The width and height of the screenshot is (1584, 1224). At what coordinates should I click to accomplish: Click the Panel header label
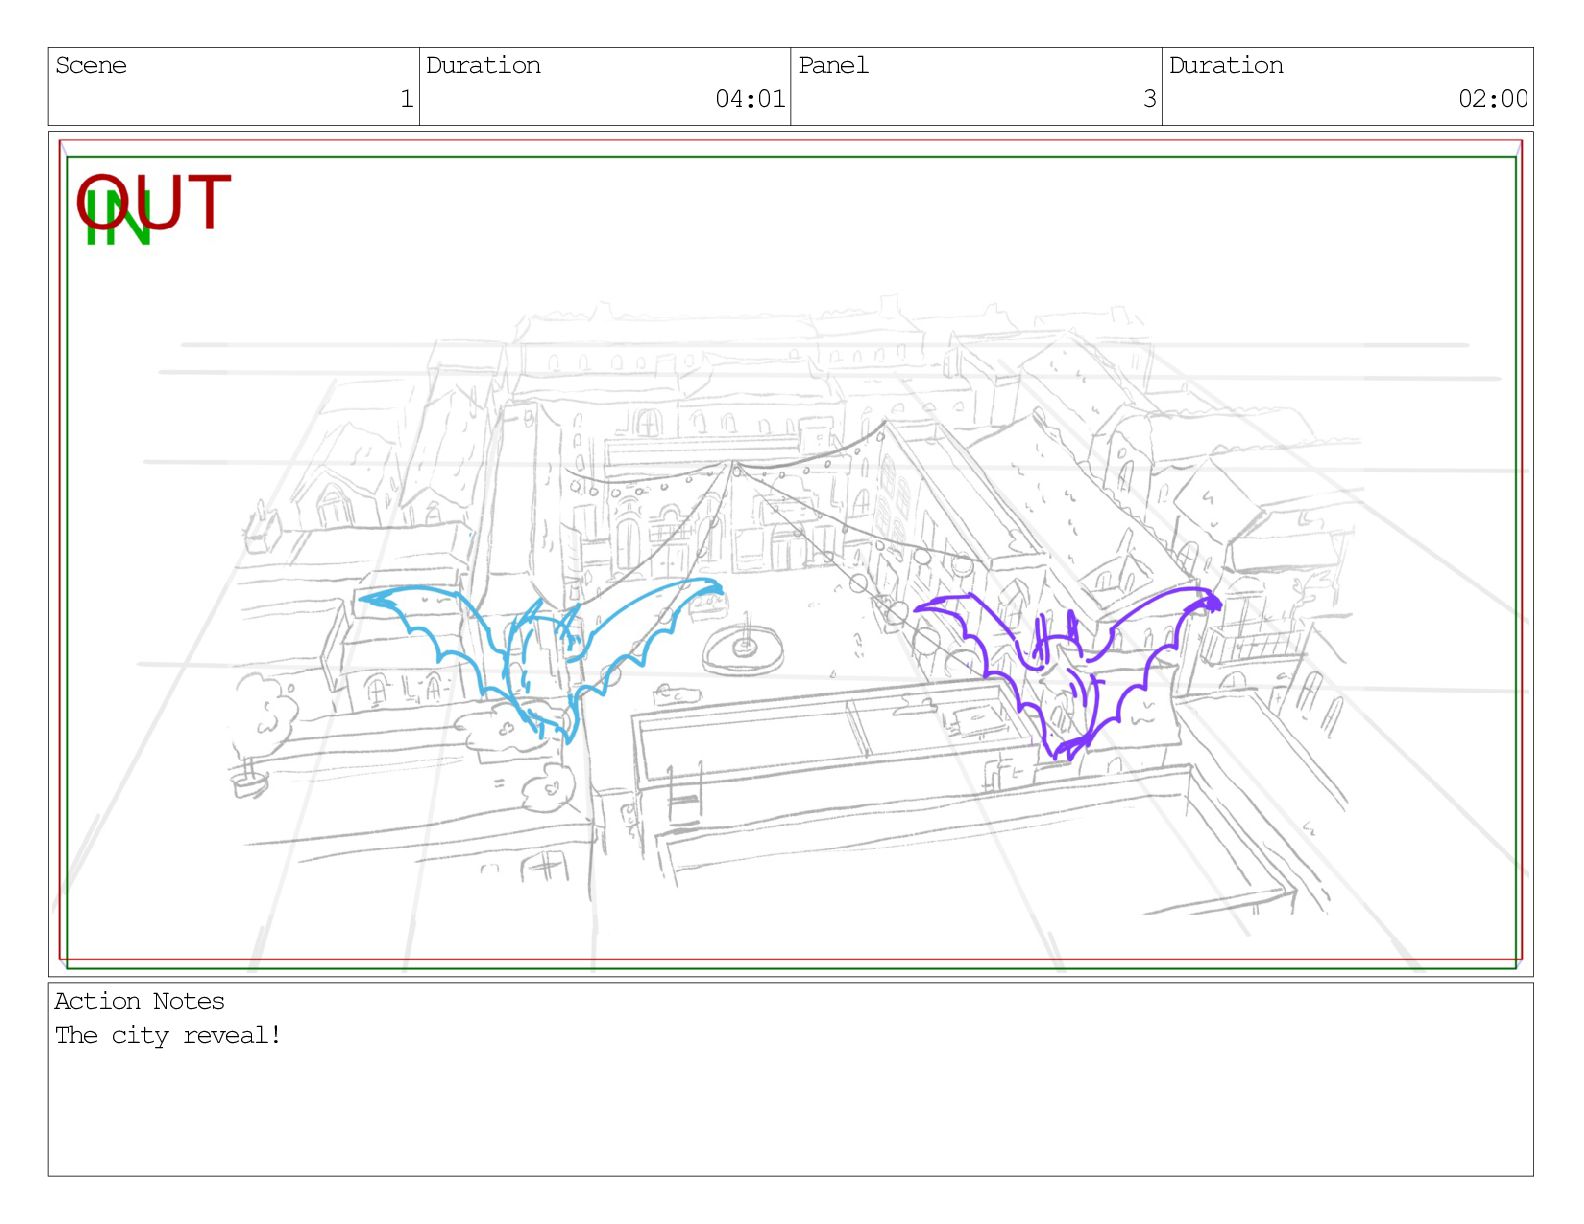833,66
